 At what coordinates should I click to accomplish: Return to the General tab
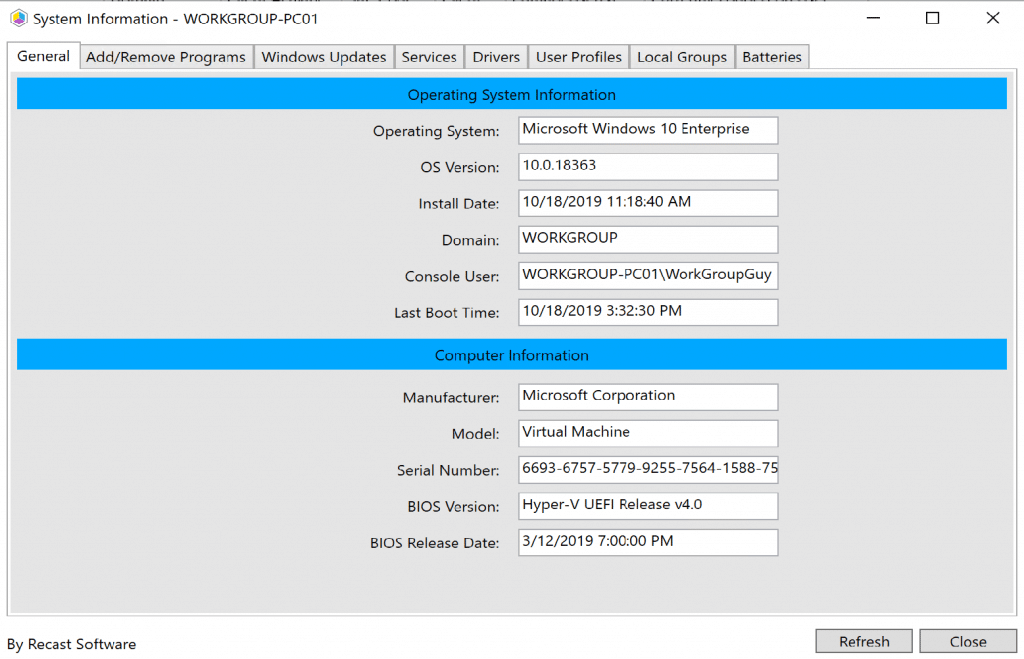43,57
